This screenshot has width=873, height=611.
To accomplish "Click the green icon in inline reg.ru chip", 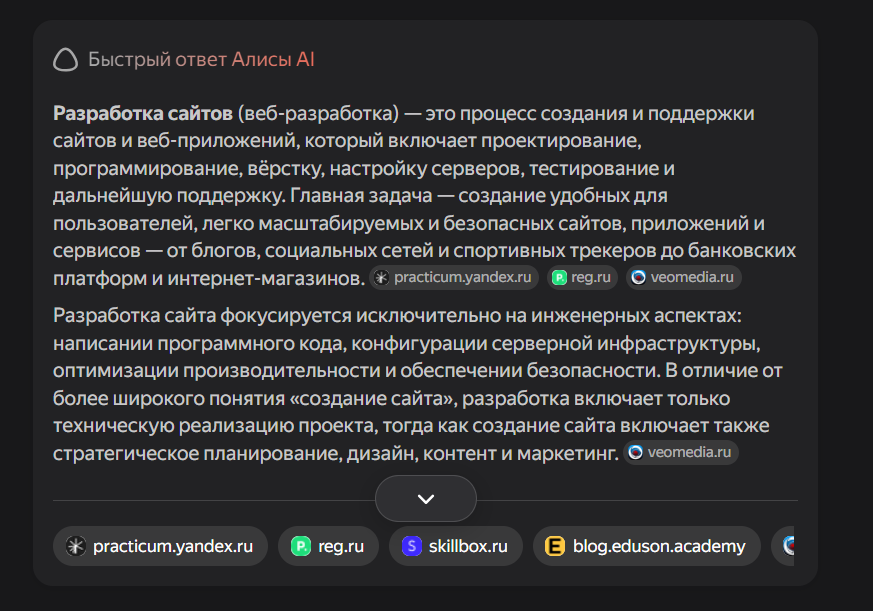I will pyautogui.click(x=560, y=278).
